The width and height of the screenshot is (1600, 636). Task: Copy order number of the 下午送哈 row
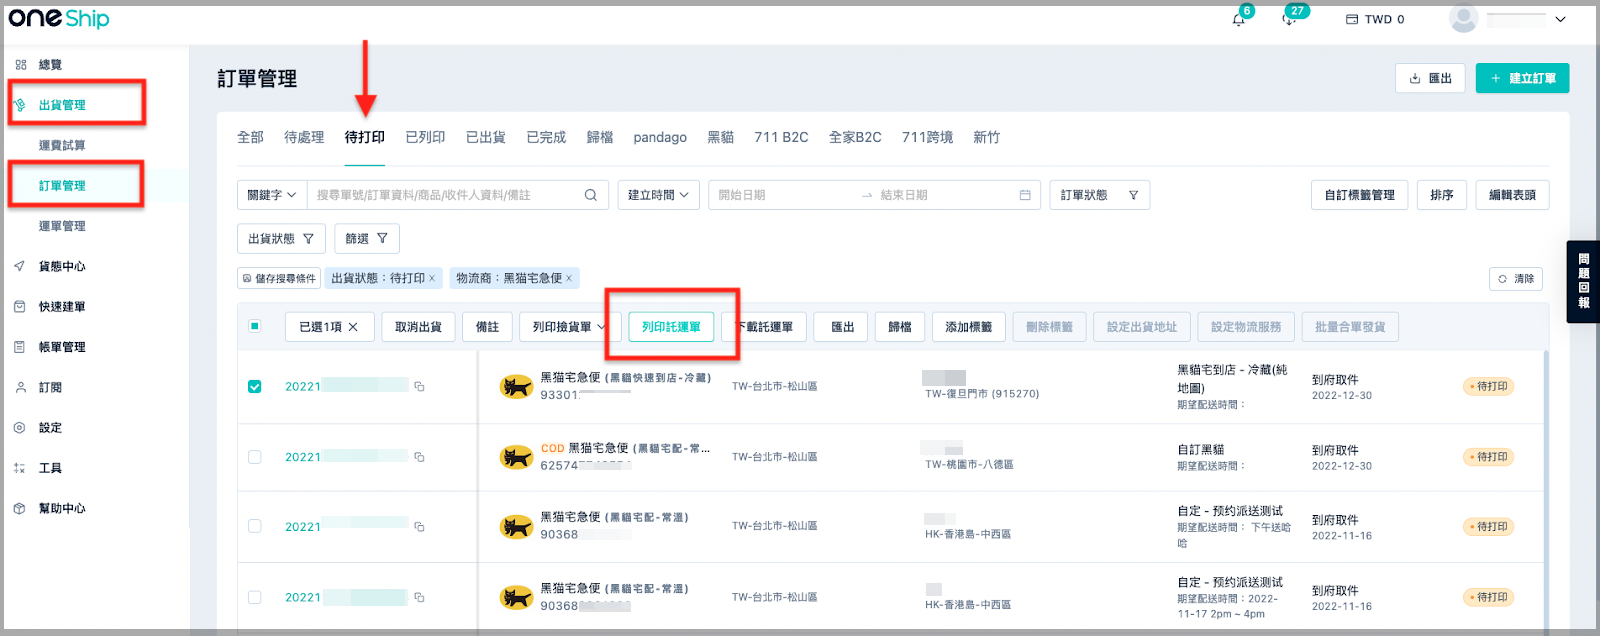pyautogui.click(x=420, y=526)
